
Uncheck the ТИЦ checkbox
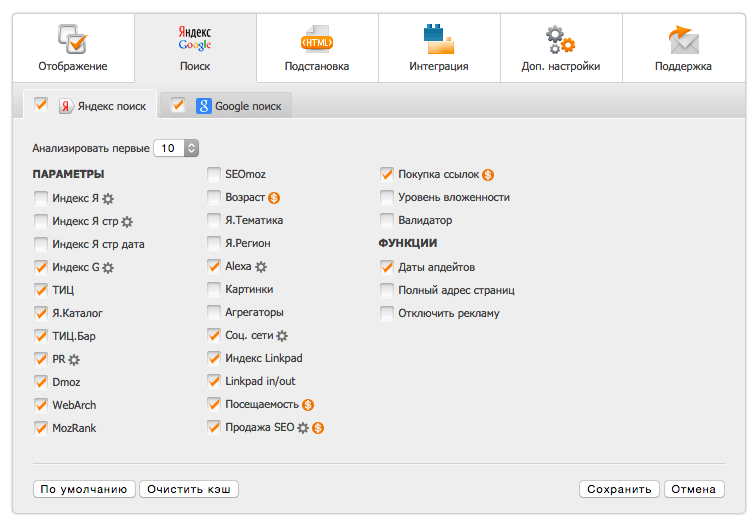[41, 290]
